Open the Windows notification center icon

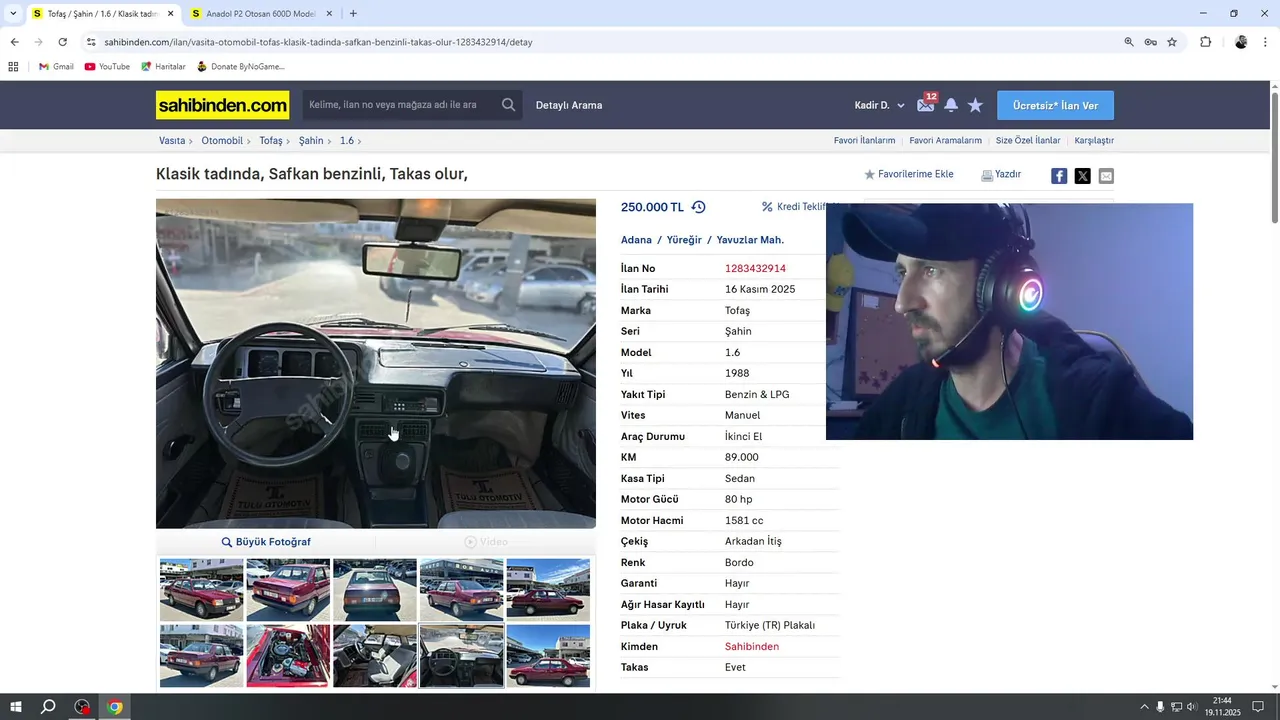coord(1258,707)
